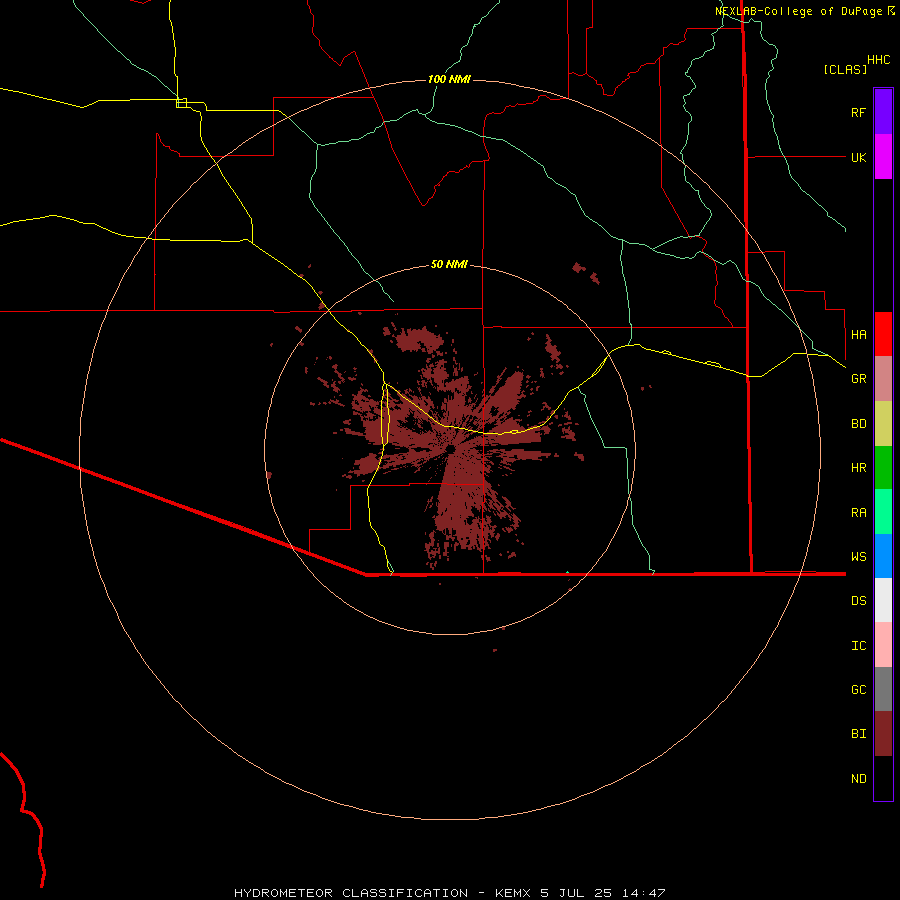The image size is (900, 900).
Task: Click the RF legend label
Action: click(858, 112)
